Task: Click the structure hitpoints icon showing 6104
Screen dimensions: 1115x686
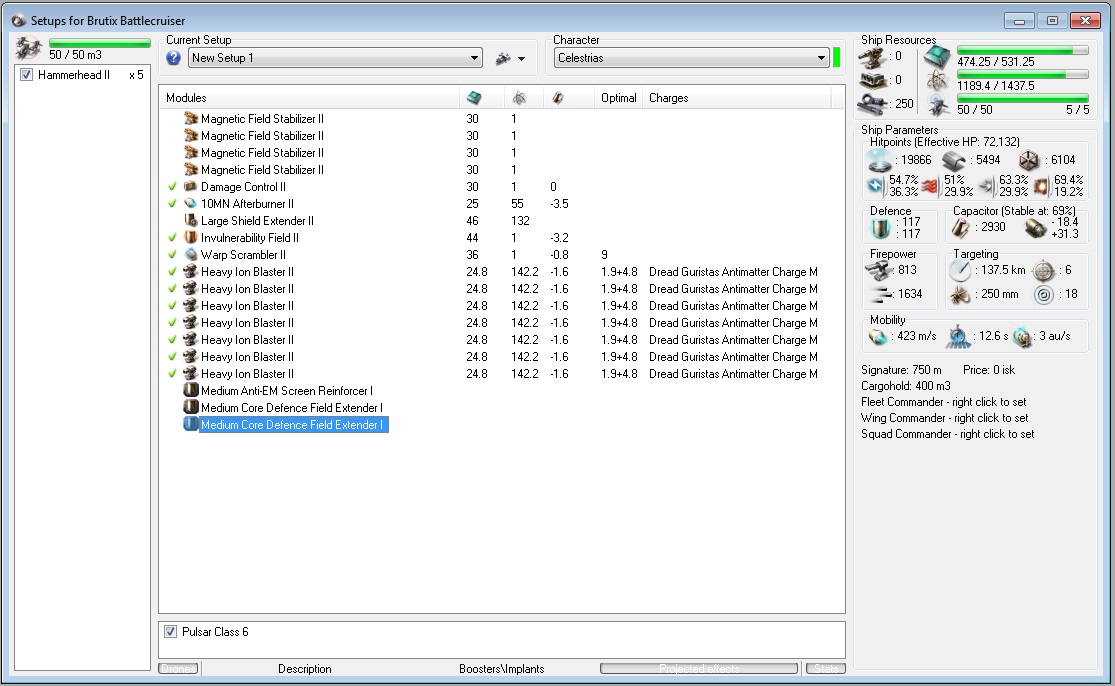Action: (1029, 161)
